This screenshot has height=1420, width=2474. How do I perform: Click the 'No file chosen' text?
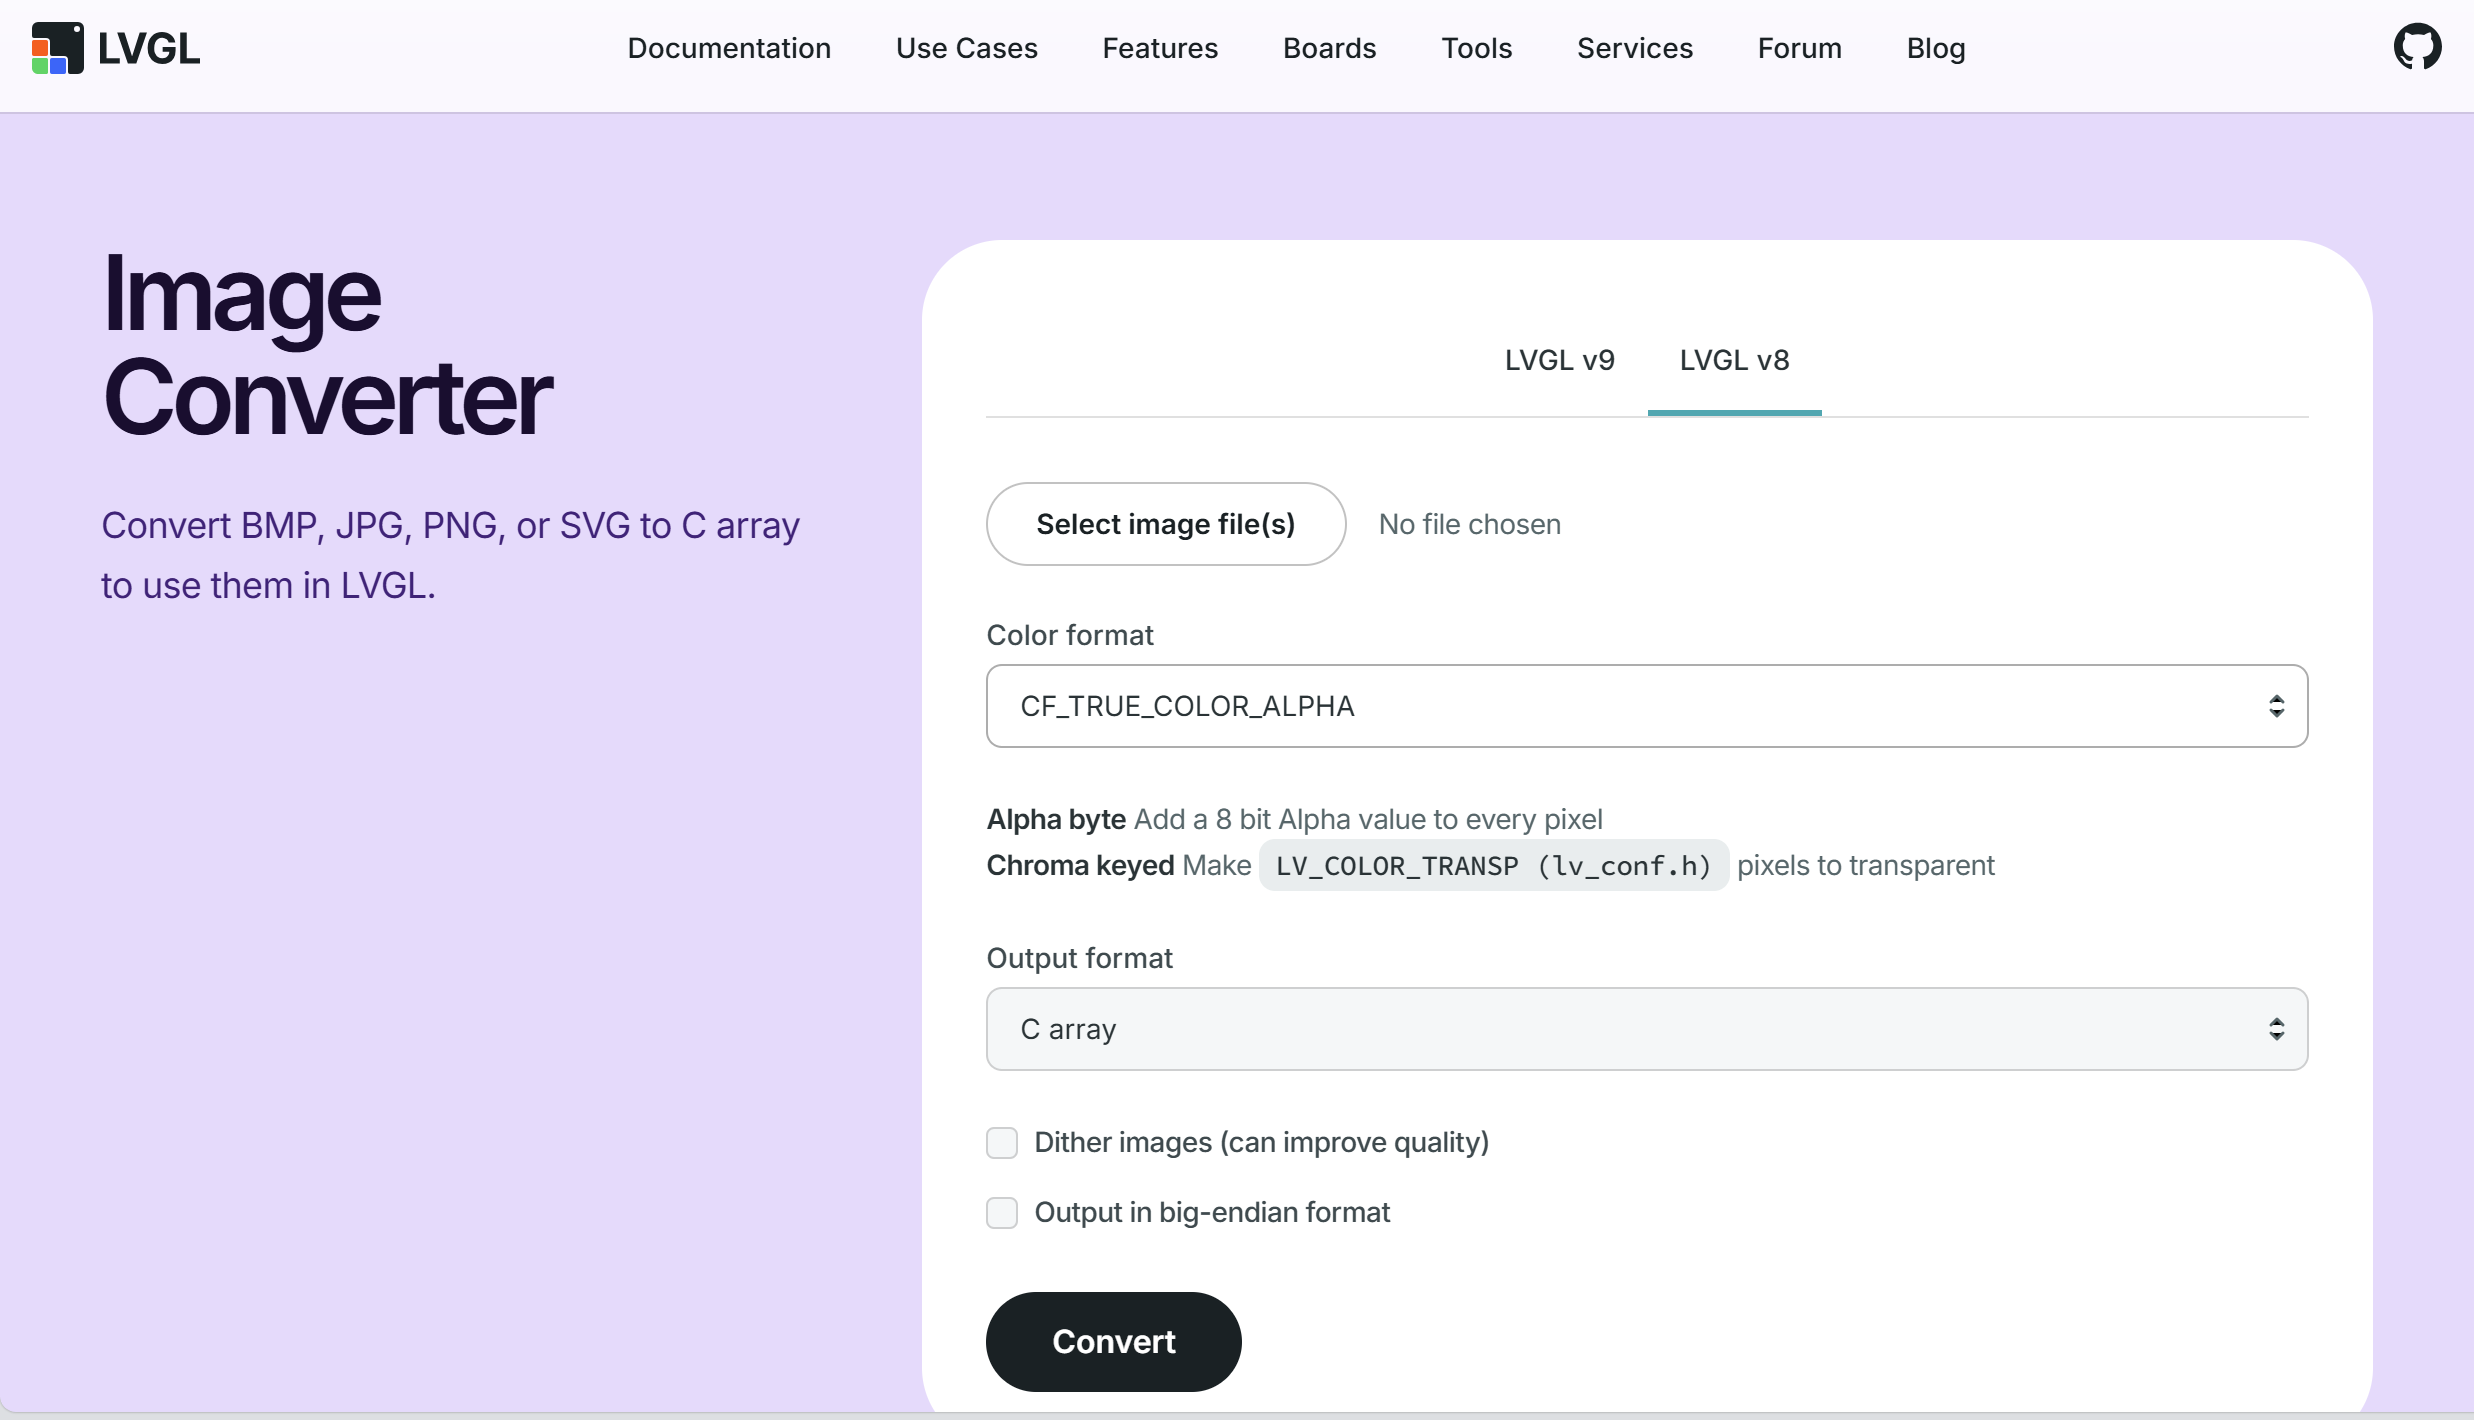click(1469, 524)
